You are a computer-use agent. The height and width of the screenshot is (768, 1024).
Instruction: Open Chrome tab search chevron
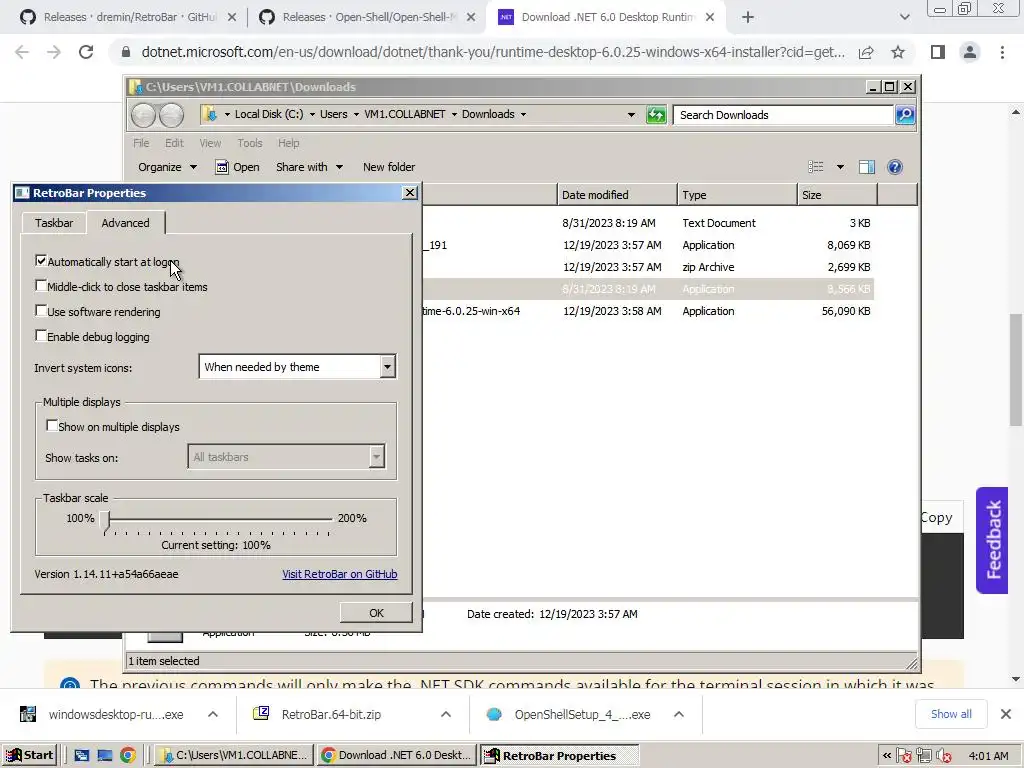904,18
